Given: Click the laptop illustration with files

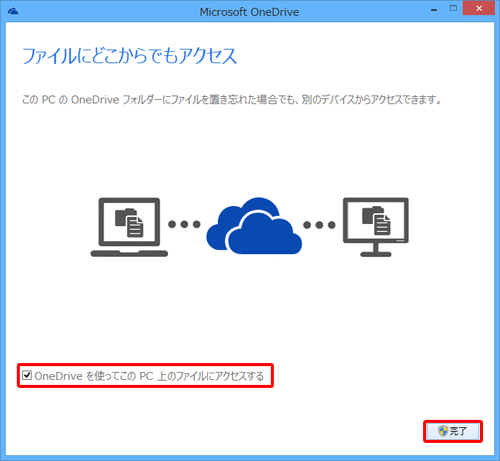Looking at the screenshot, I should 129,227.
